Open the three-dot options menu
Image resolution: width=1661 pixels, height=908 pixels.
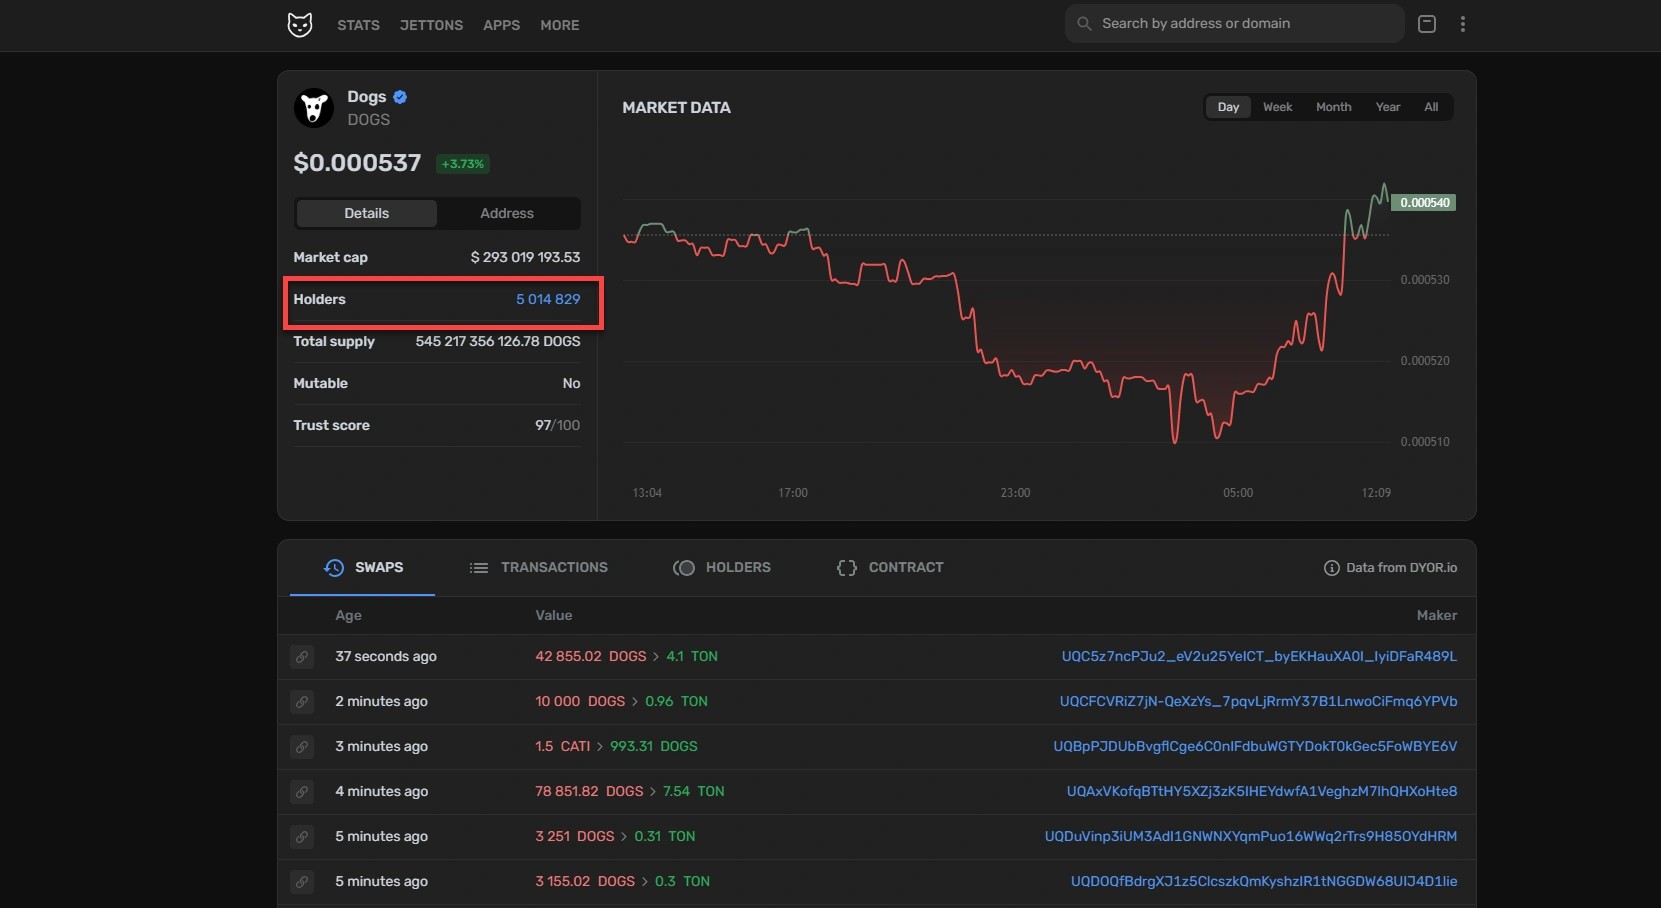1462,24
